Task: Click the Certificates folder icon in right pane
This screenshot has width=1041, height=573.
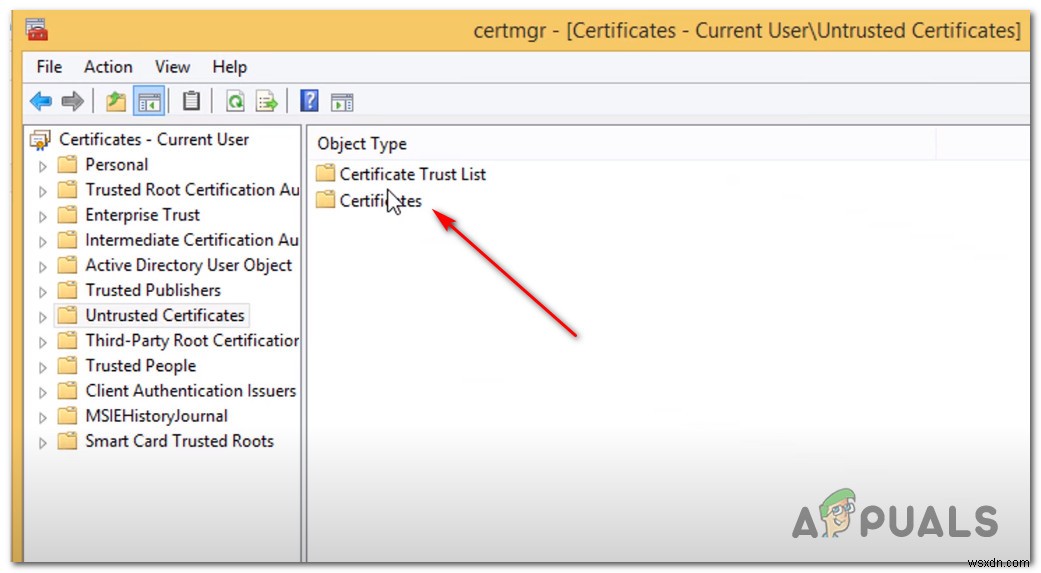Action: [x=325, y=199]
